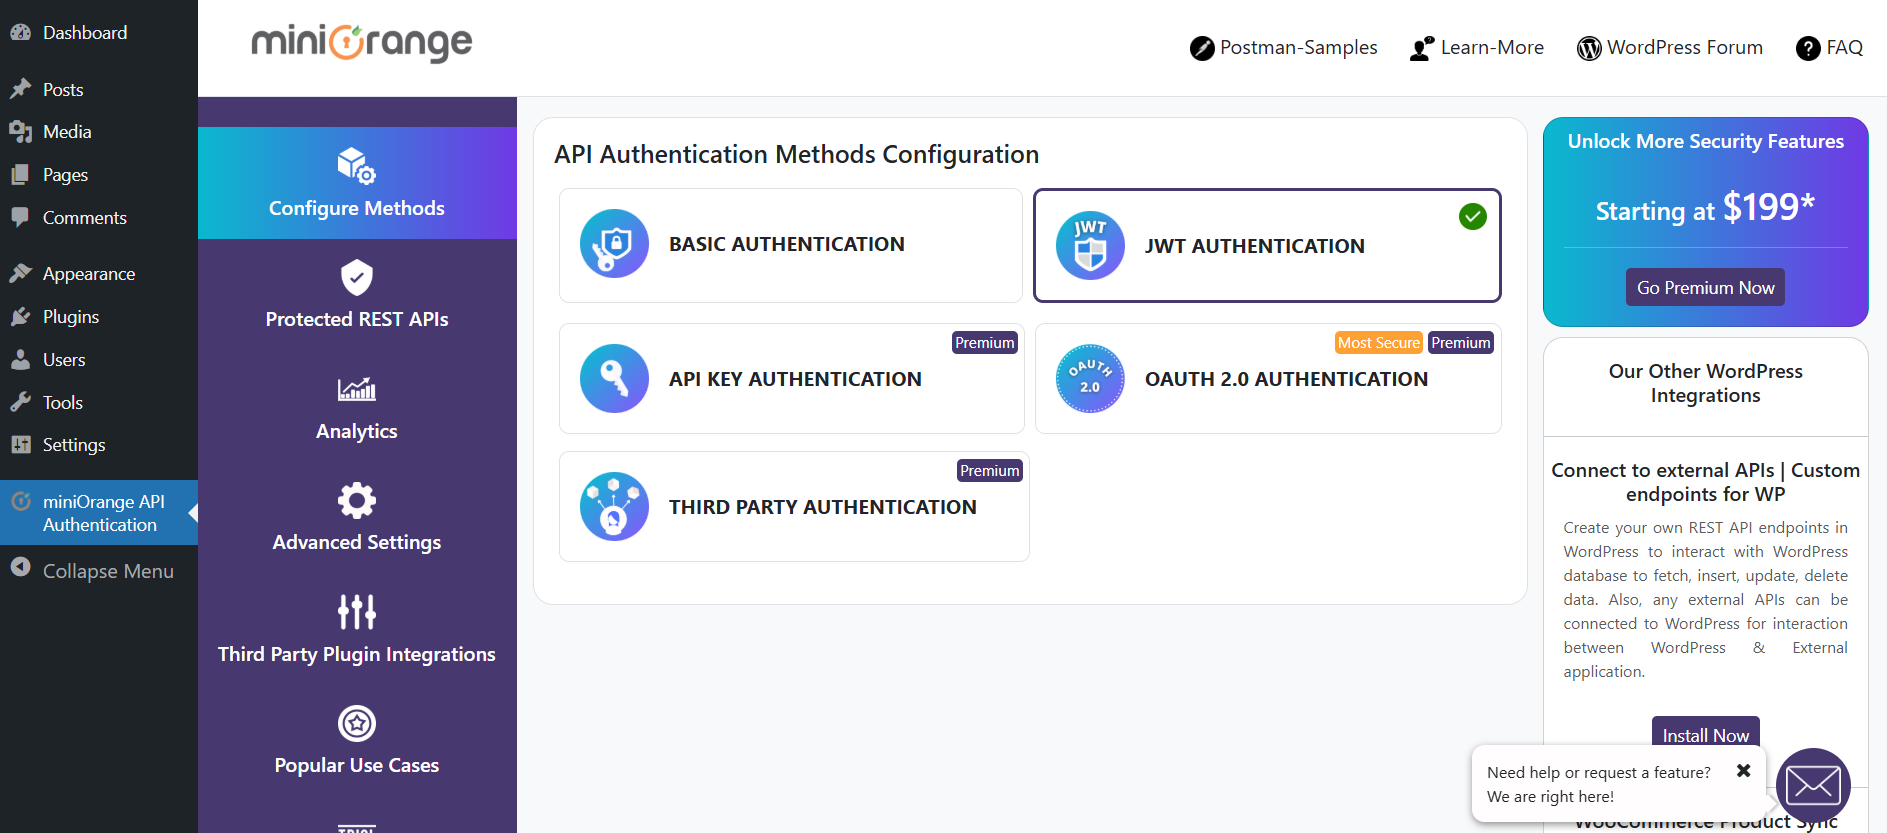Select the Third Party Authentication card
Viewport: 1887px width, 833px height.
point(794,507)
